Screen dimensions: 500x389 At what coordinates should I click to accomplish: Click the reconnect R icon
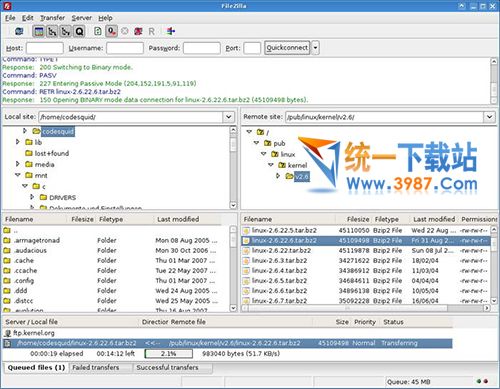(152, 31)
